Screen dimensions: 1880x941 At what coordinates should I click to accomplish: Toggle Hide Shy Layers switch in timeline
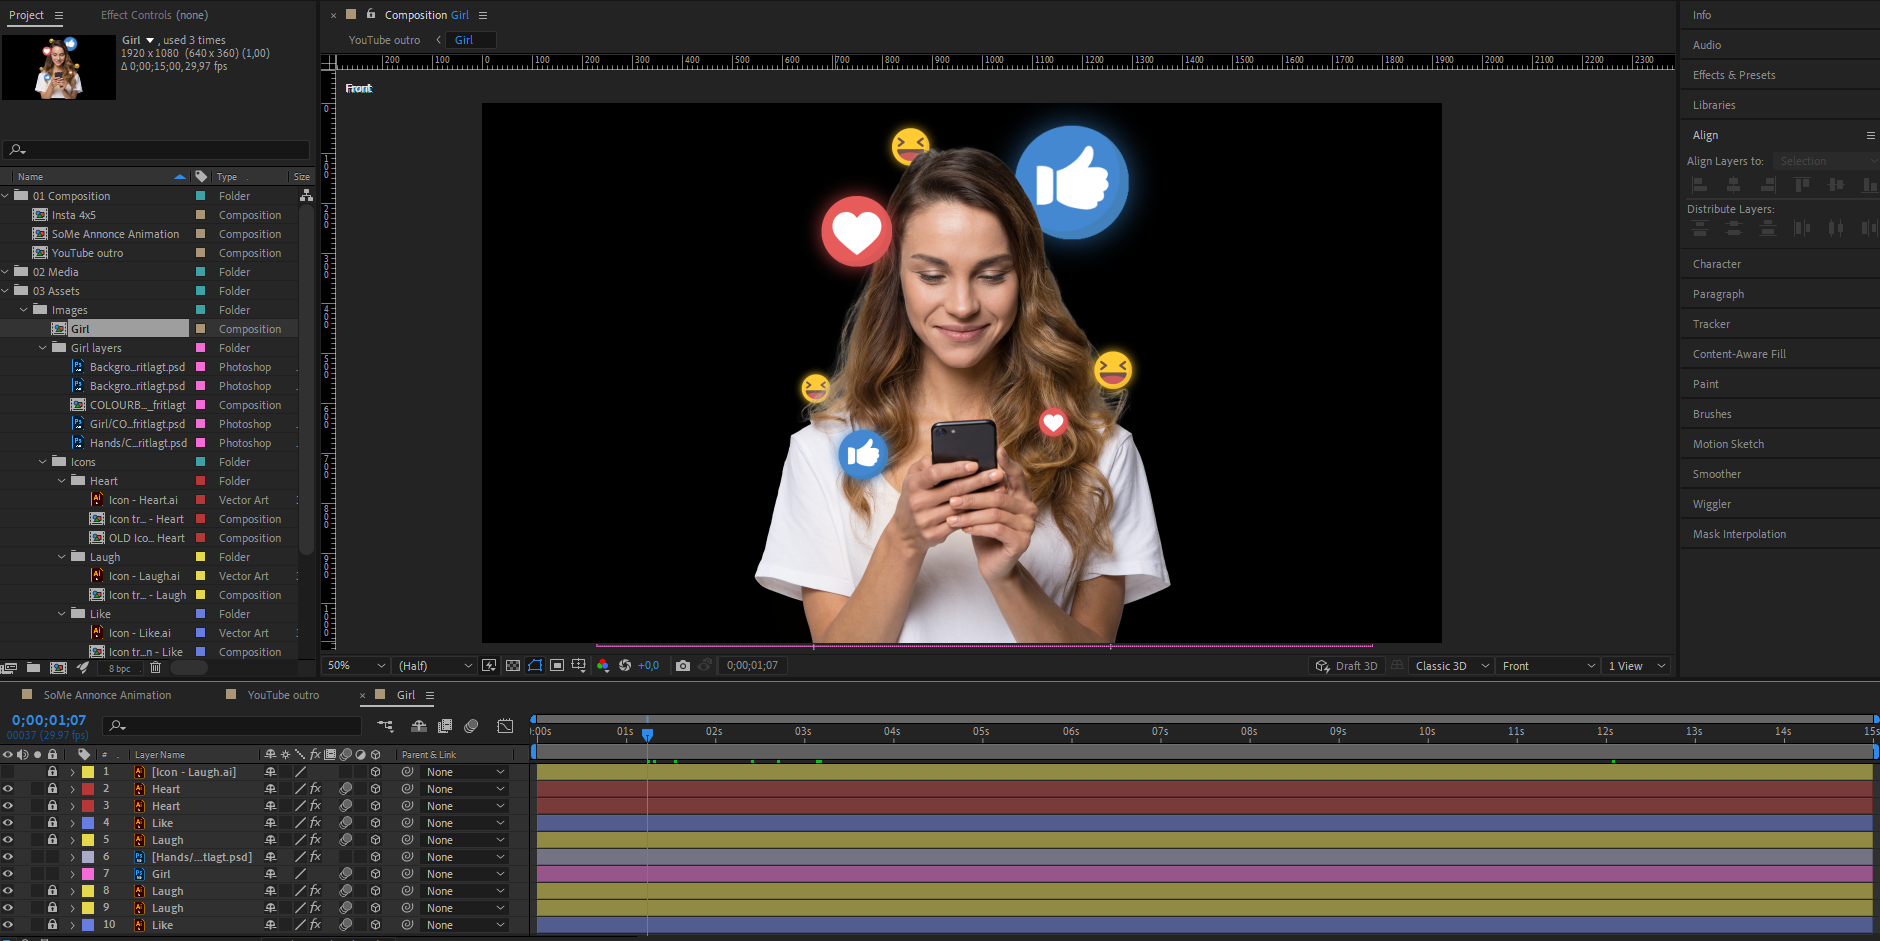[x=419, y=726]
